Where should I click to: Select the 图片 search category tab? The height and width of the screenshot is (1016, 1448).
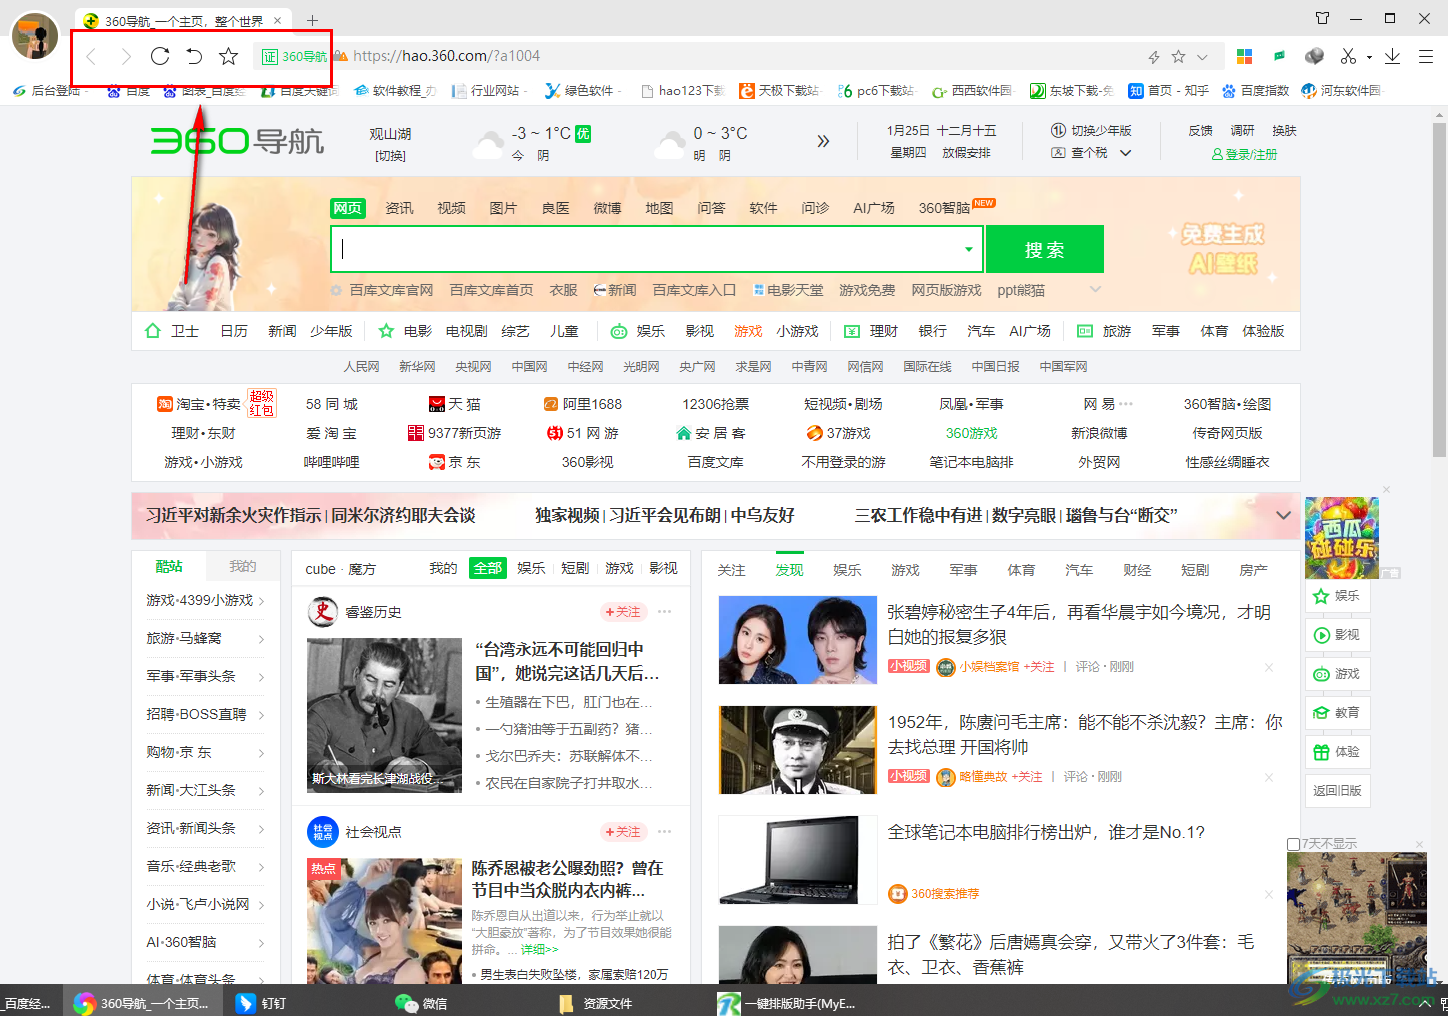503,208
